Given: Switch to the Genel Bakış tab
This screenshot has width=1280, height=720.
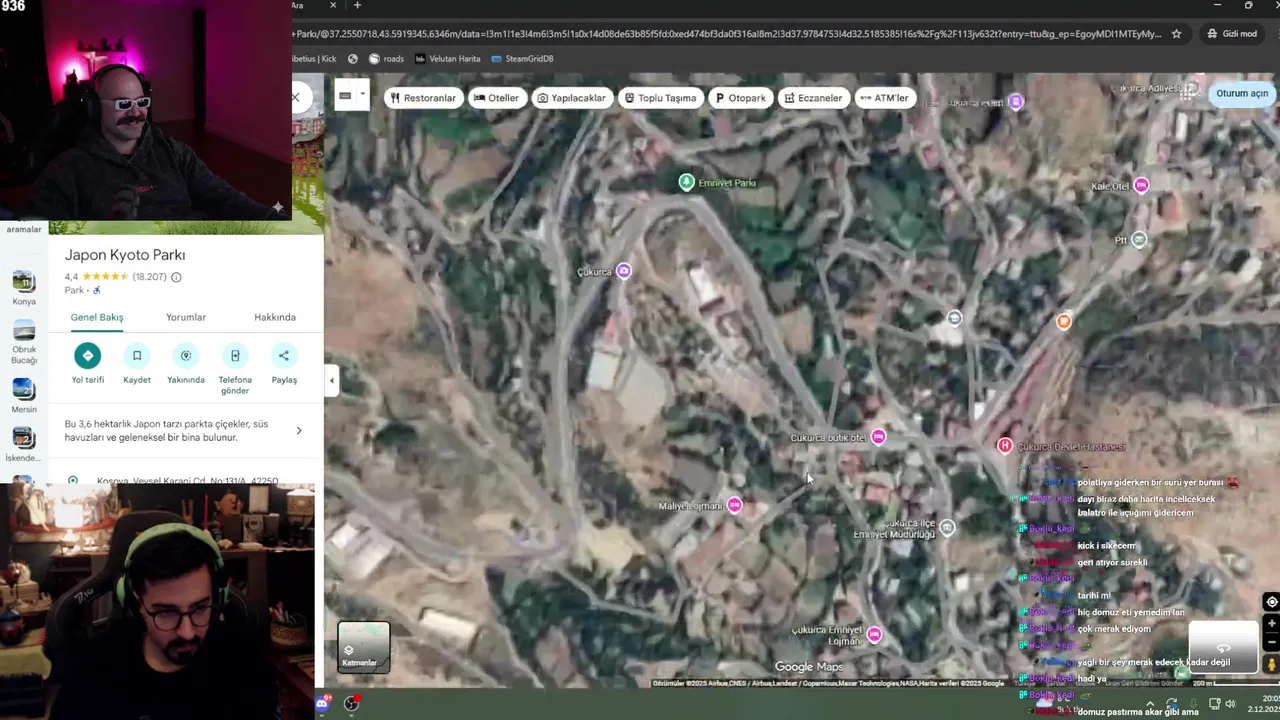Looking at the screenshot, I should coord(97,317).
